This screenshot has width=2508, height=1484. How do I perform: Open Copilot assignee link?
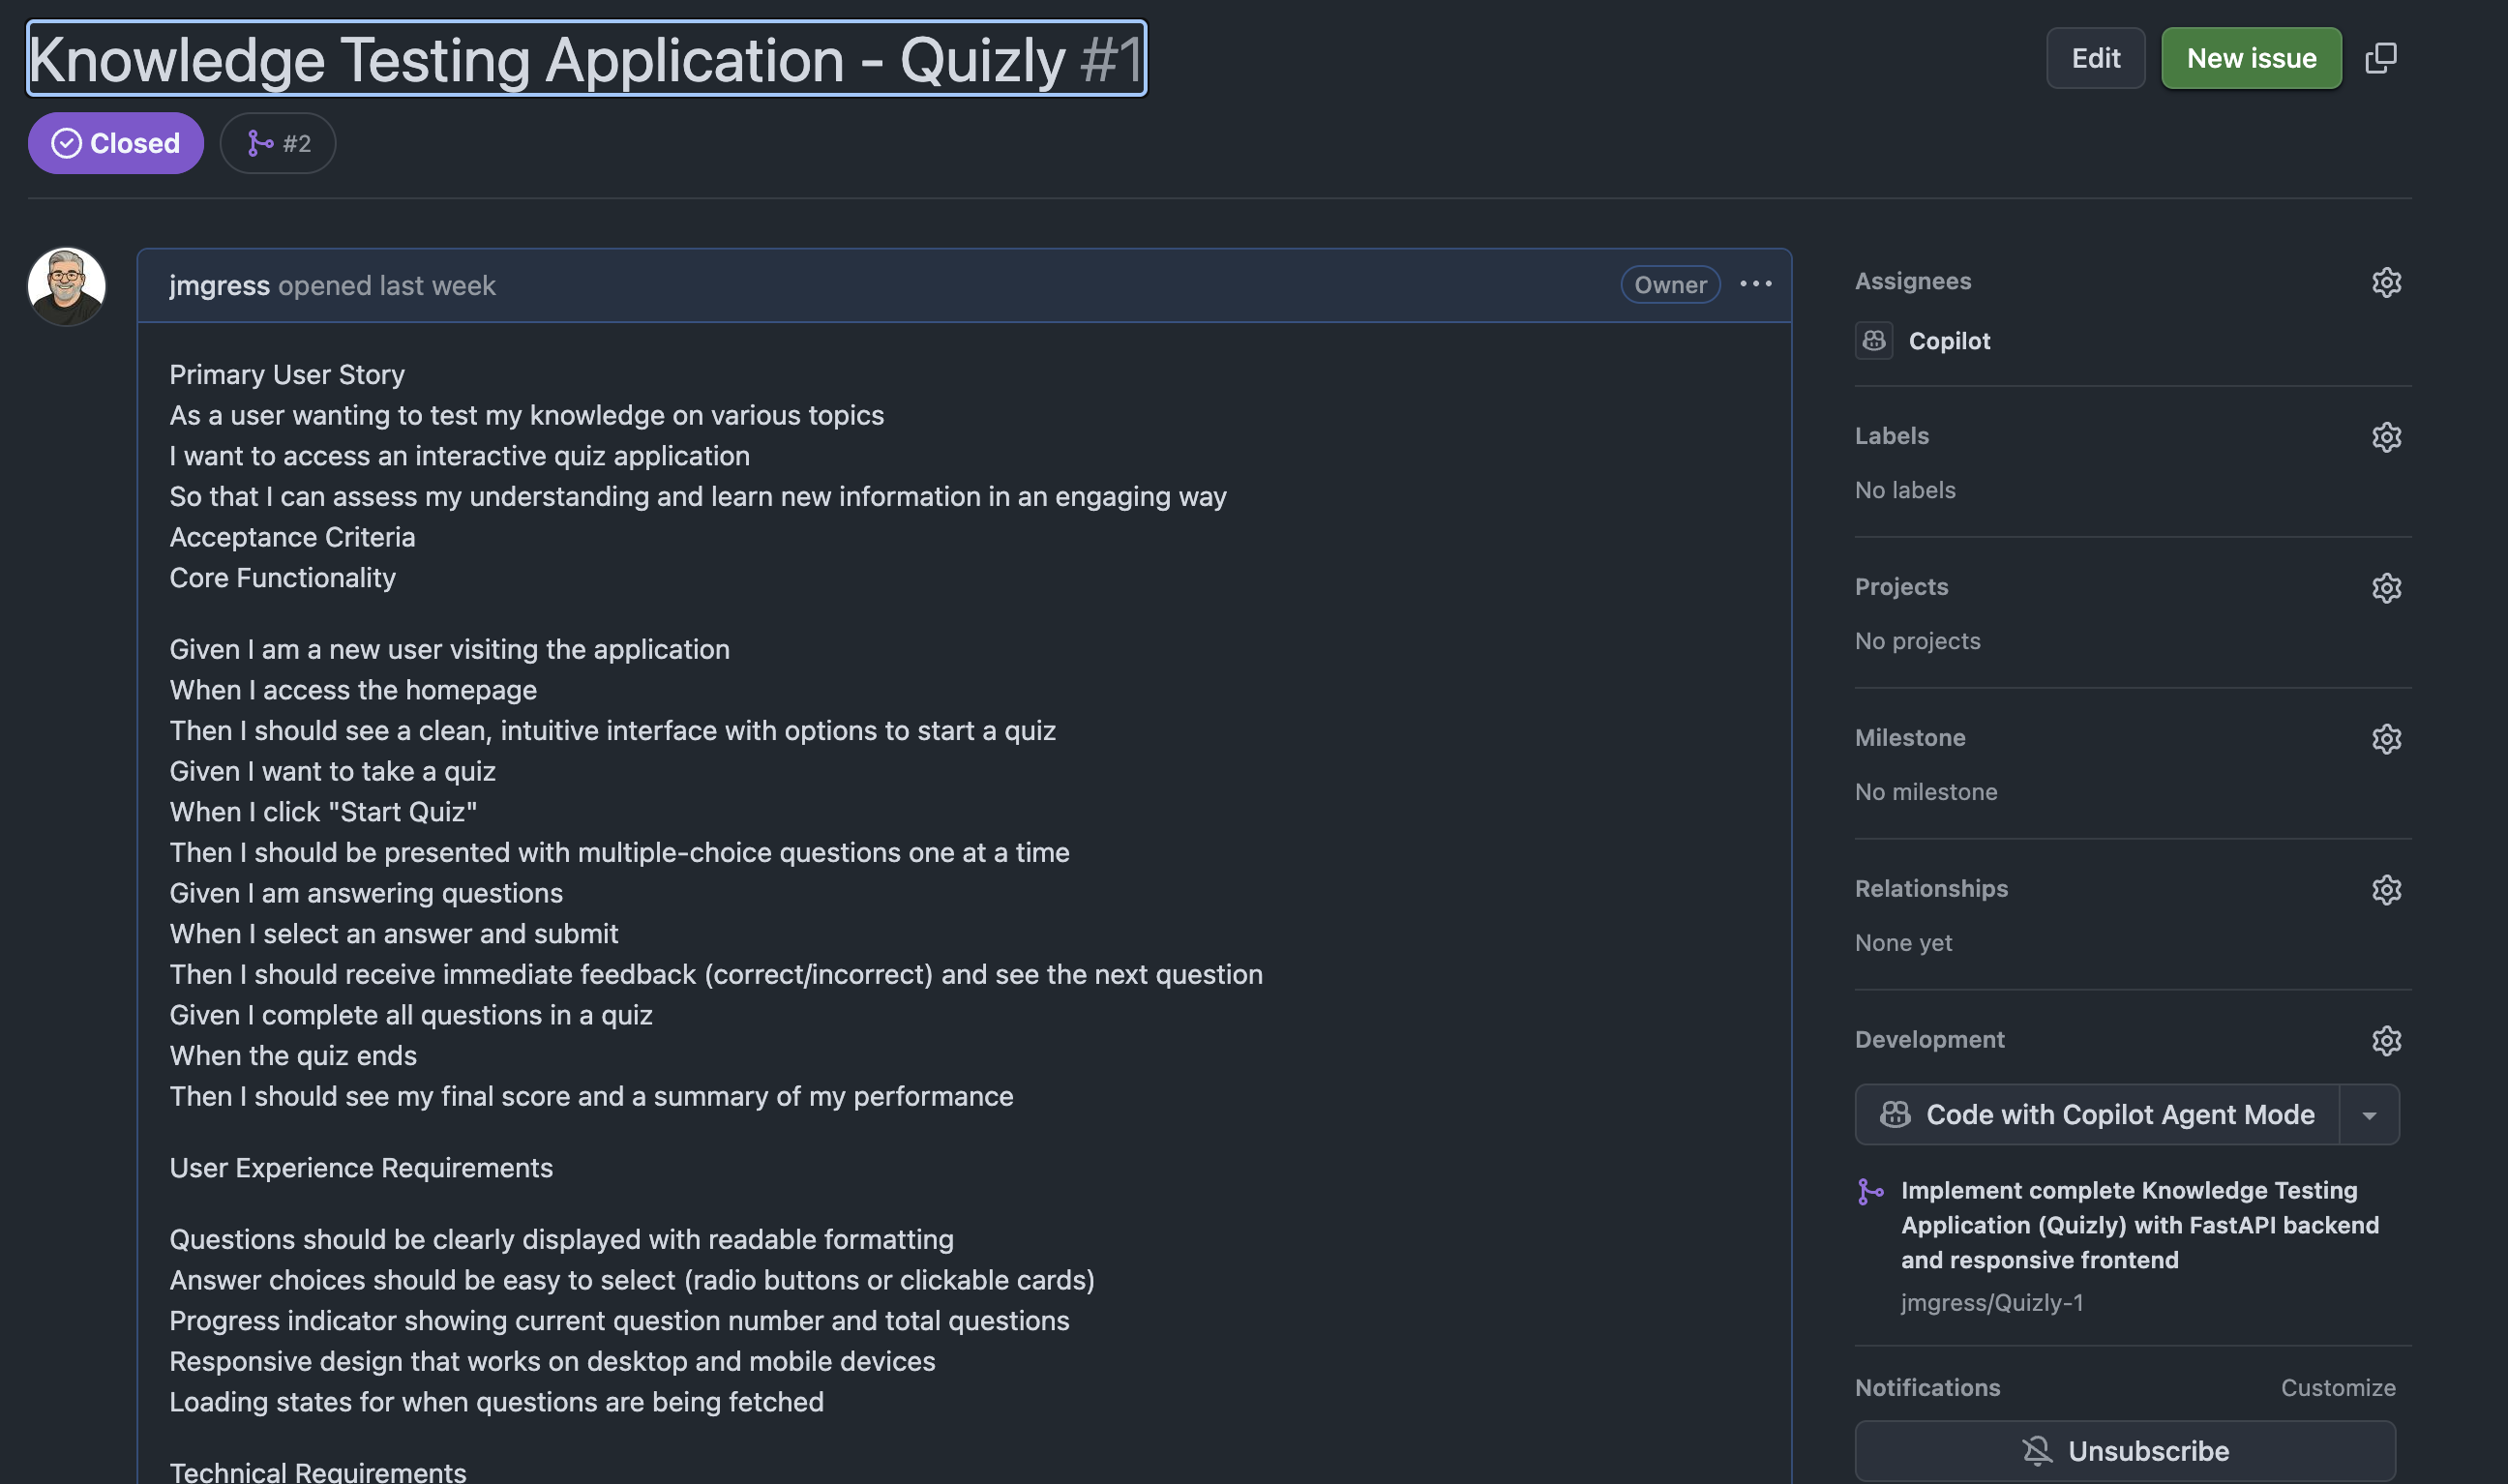(x=1949, y=341)
